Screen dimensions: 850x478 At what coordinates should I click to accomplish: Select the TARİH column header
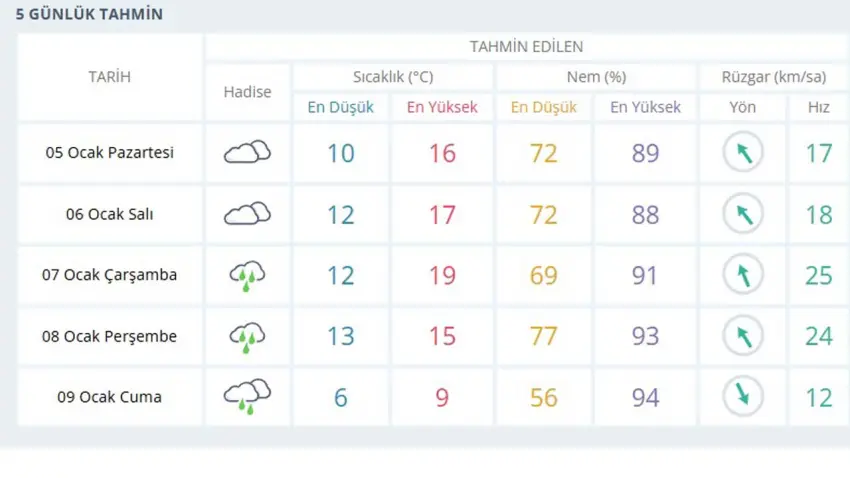click(110, 77)
